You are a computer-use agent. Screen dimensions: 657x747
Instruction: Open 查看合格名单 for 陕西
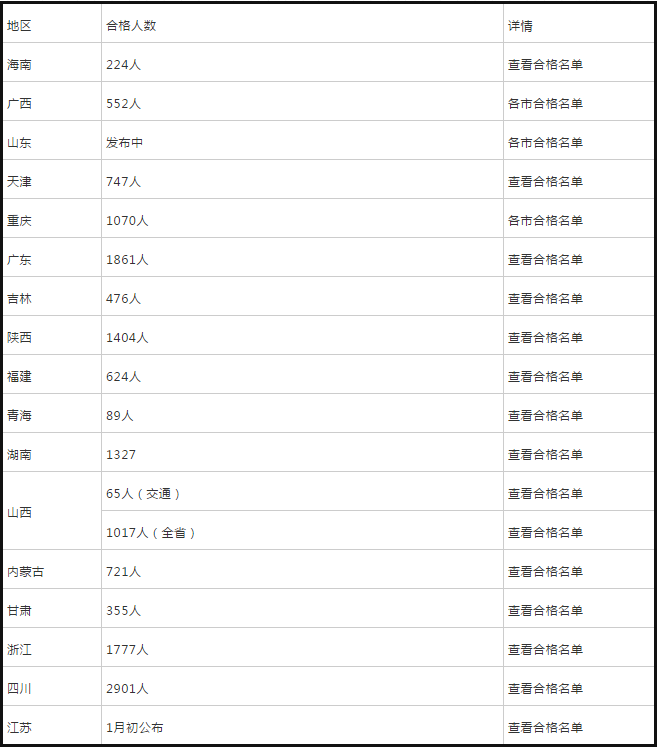coord(545,338)
